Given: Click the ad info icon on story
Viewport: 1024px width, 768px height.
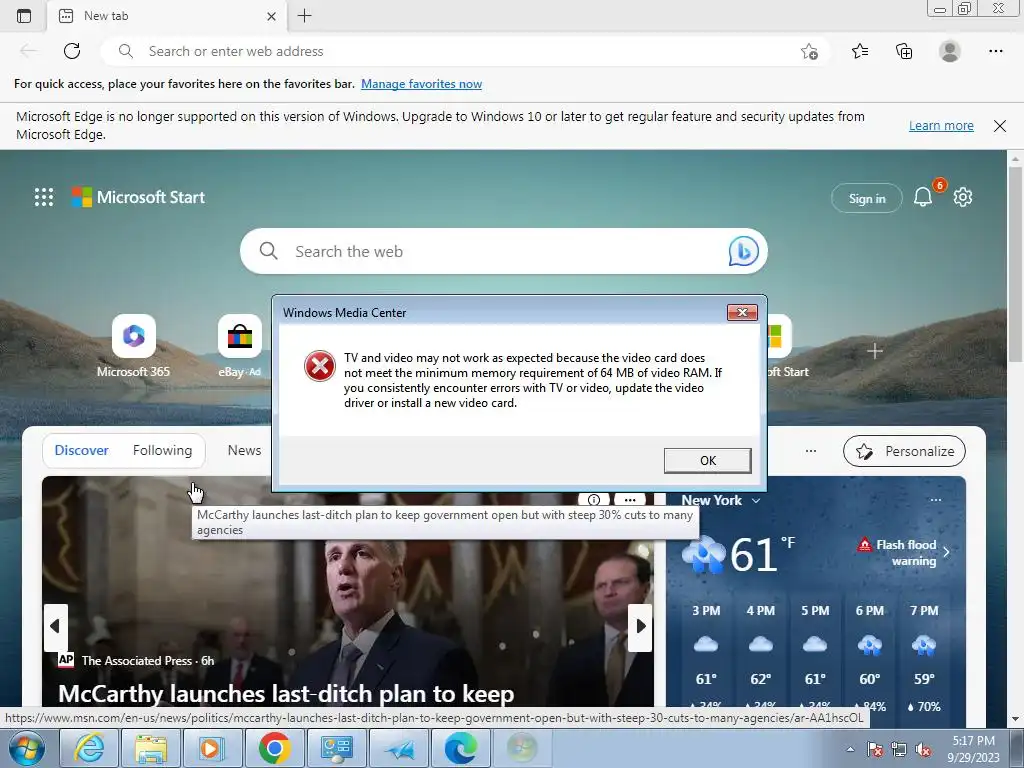Looking at the screenshot, I should click(x=594, y=500).
